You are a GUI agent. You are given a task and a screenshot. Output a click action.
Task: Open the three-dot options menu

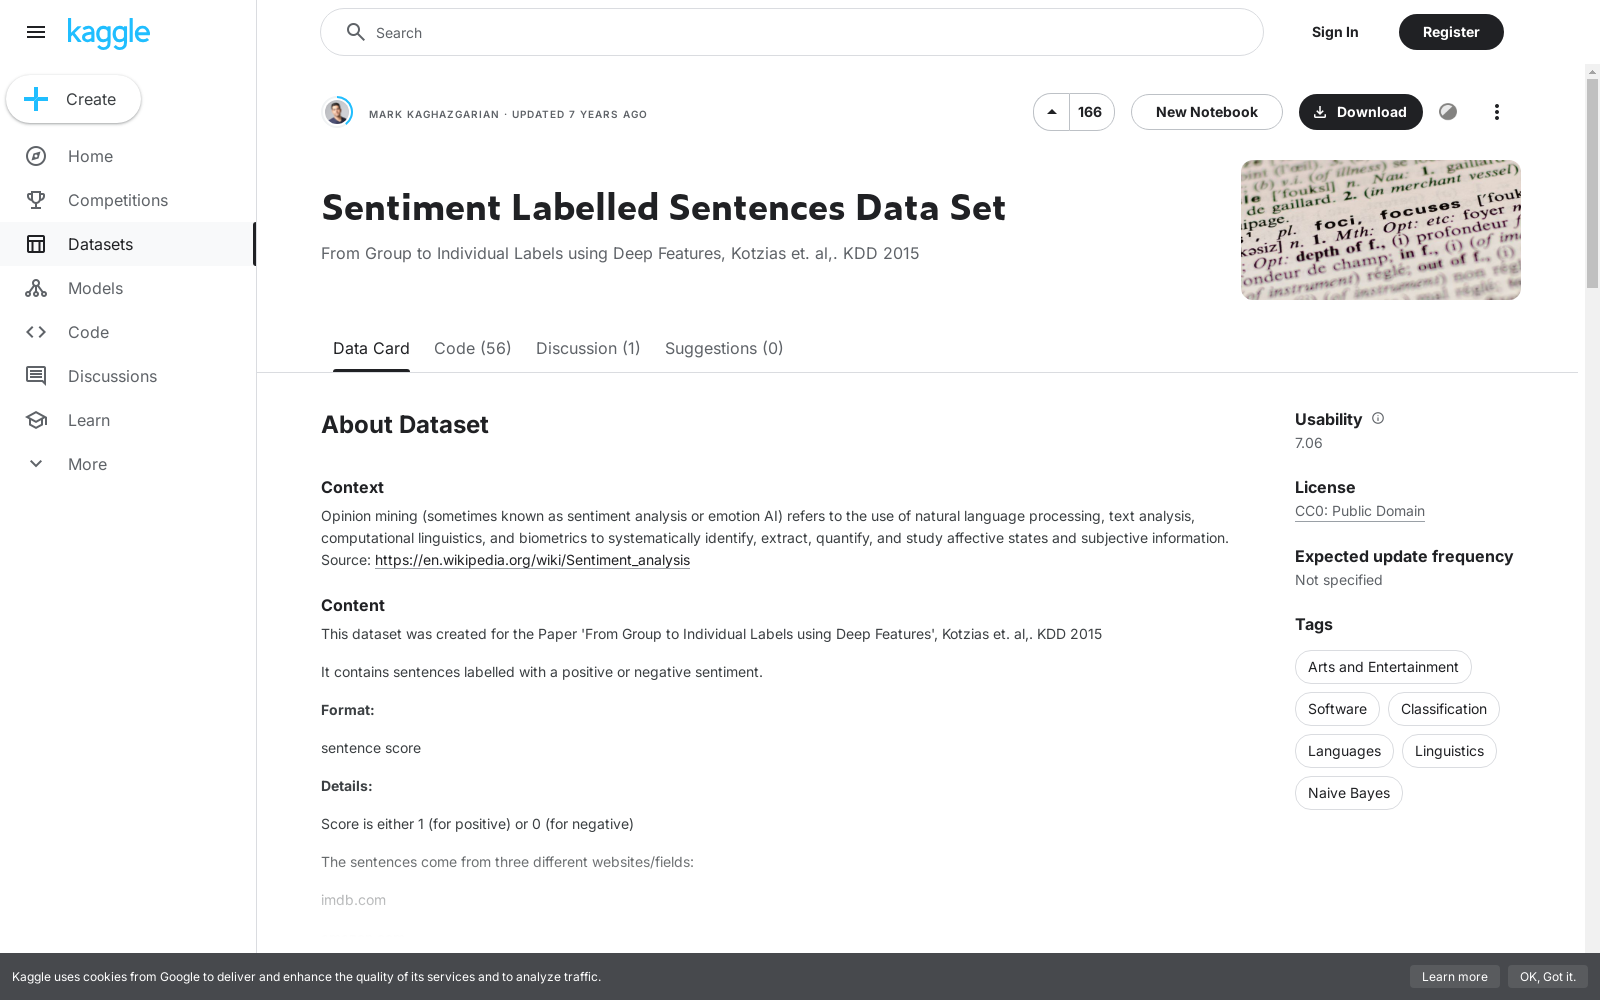[1496, 112]
